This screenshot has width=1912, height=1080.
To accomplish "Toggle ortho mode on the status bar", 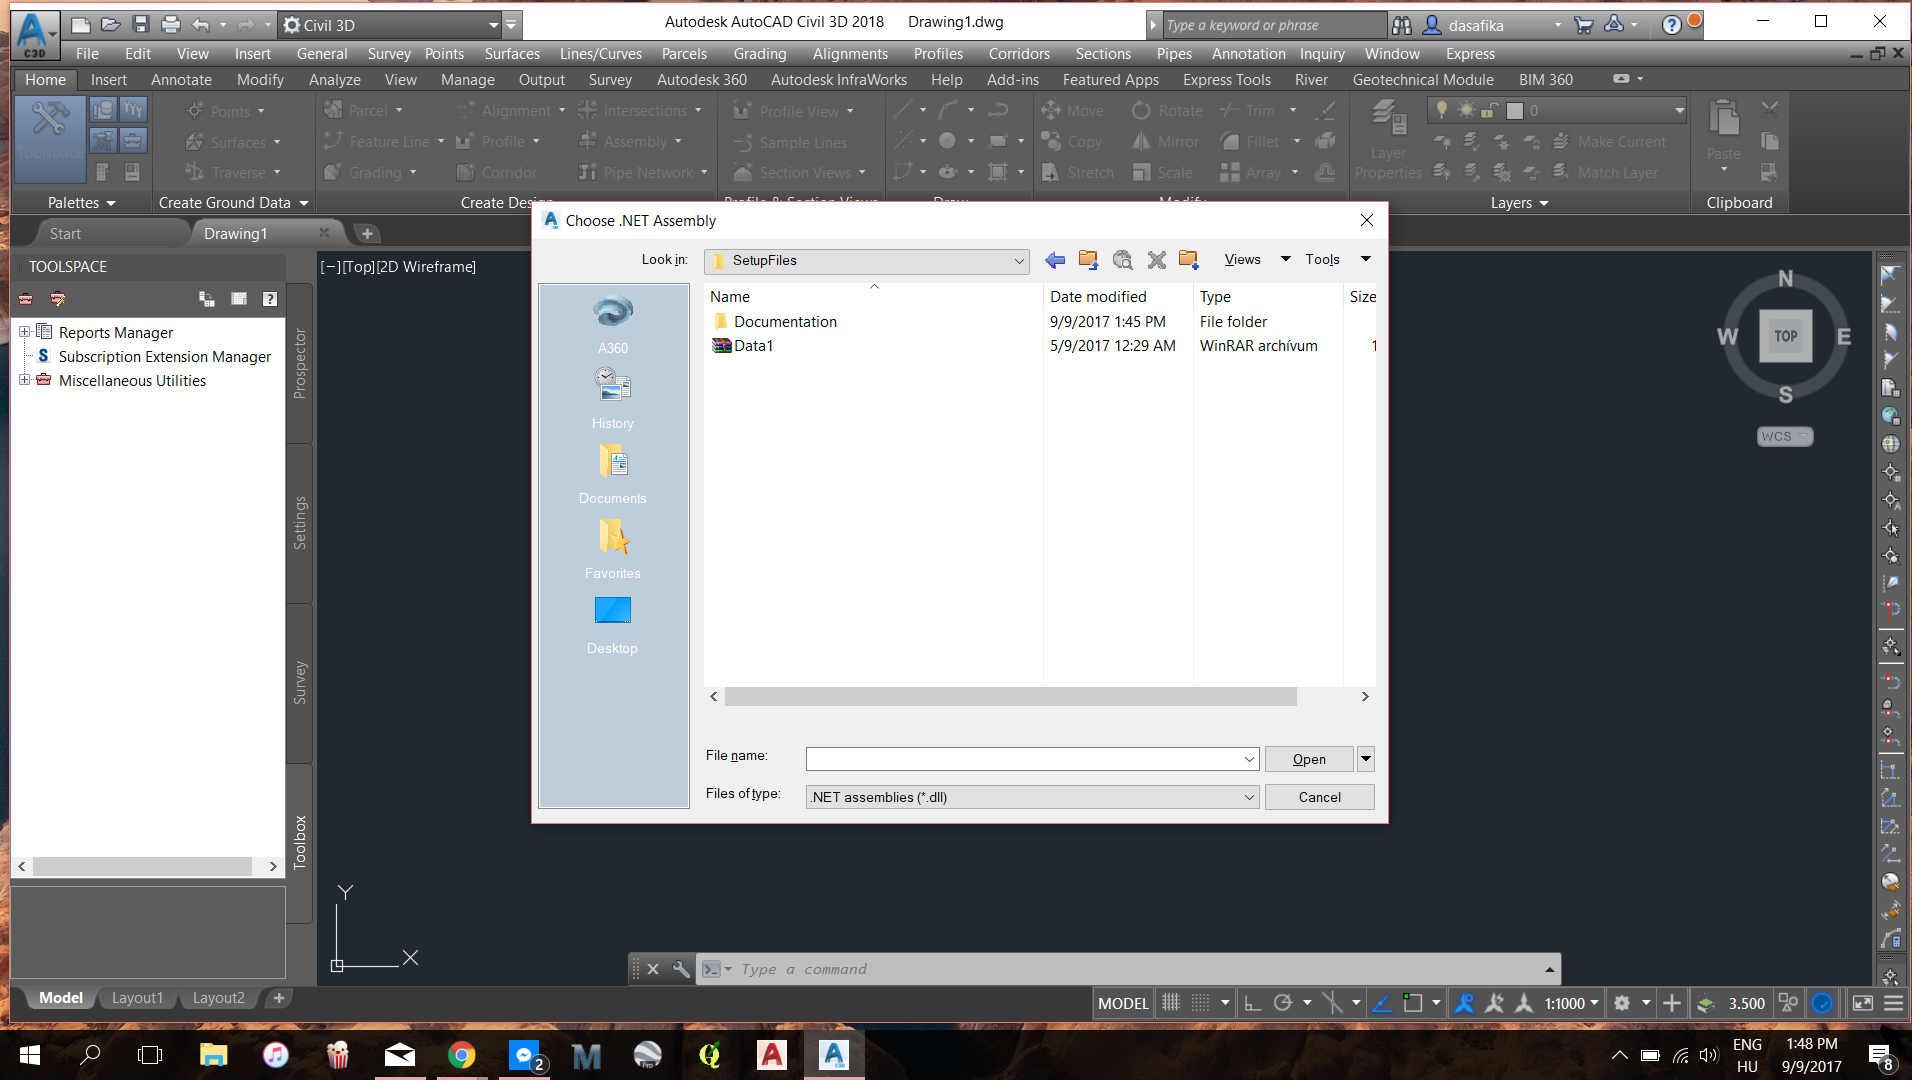I will [x=1252, y=1003].
